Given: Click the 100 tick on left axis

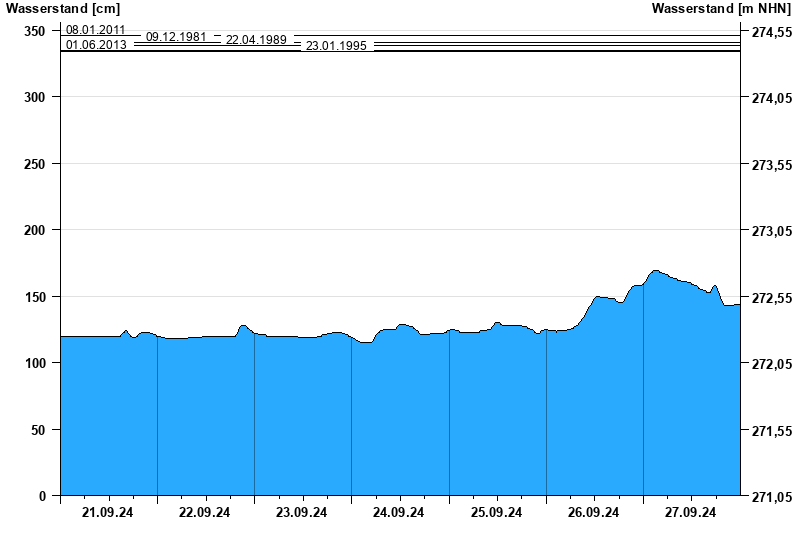Looking at the screenshot, I should coord(35,363).
